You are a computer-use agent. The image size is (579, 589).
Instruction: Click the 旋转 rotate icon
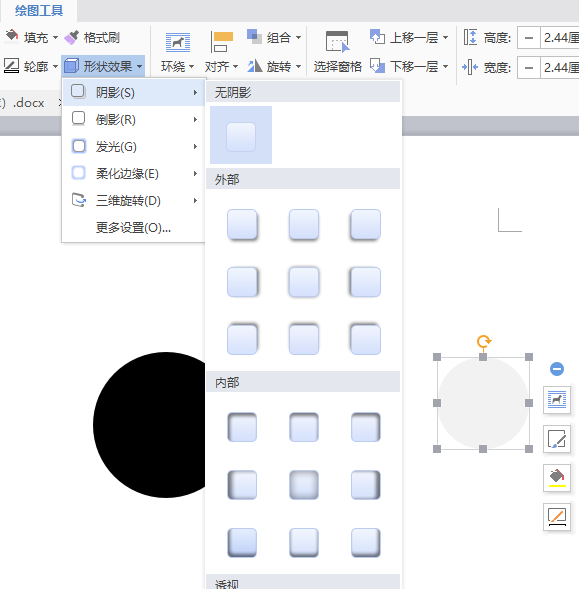[255, 66]
